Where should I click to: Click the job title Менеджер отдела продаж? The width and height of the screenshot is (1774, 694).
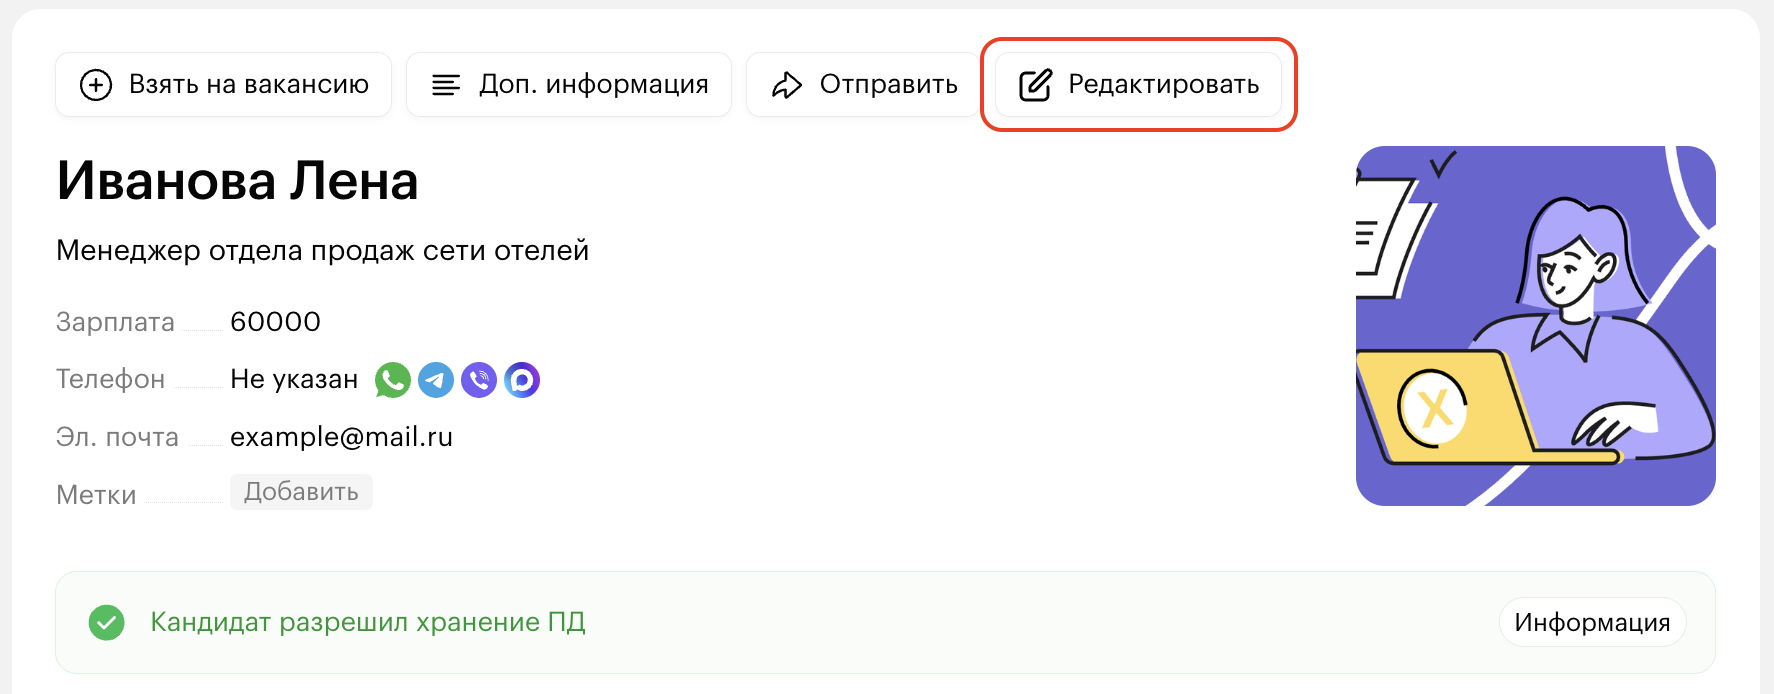322,250
